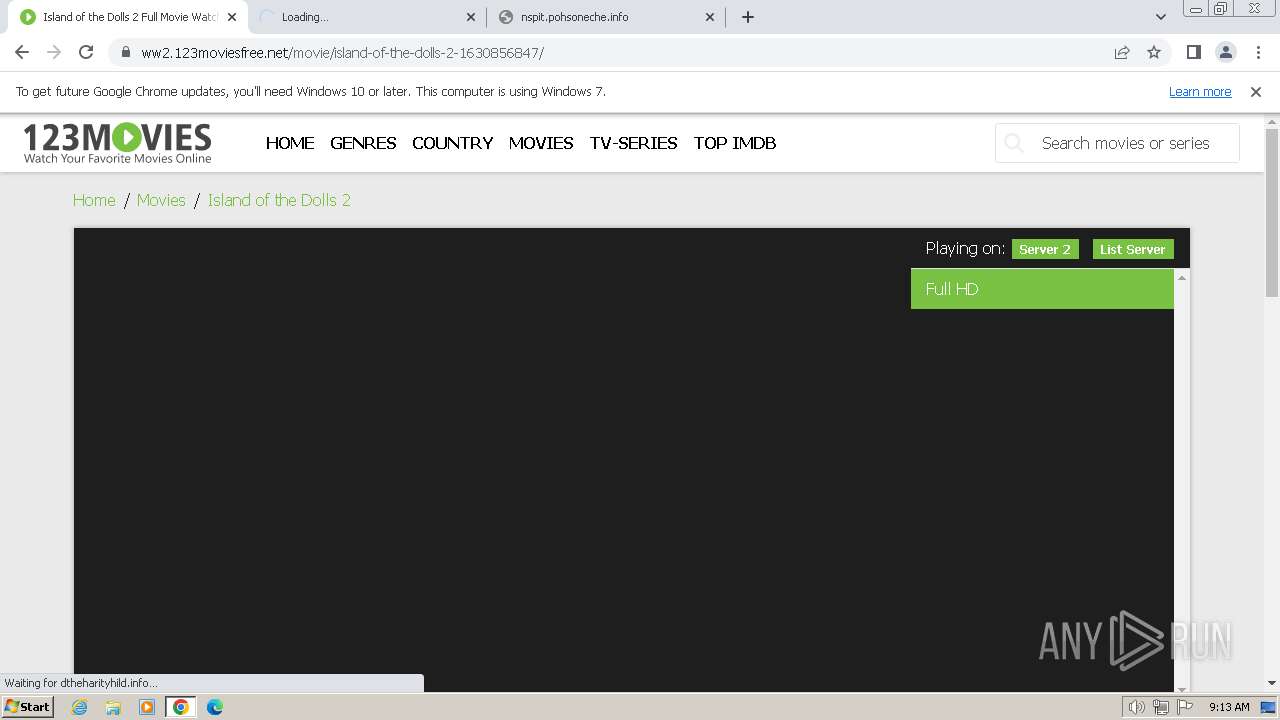This screenshot has width=1280, height=720.
Task: Close the Loading... tab
Action: click(471, 17)
